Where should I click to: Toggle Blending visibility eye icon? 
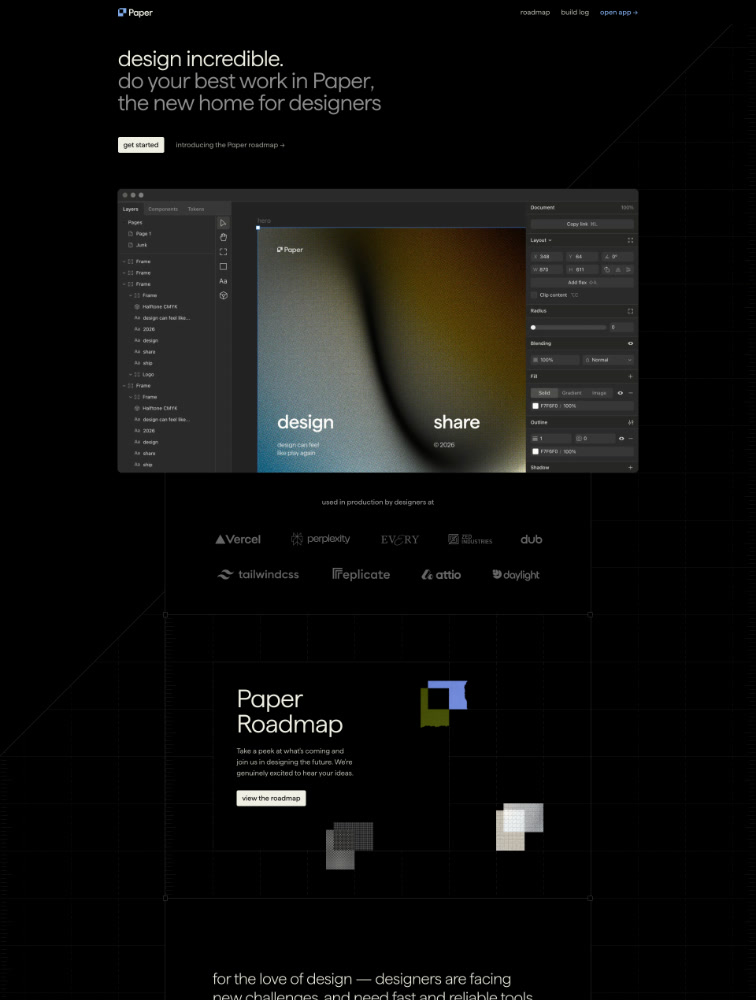[630, 343]
